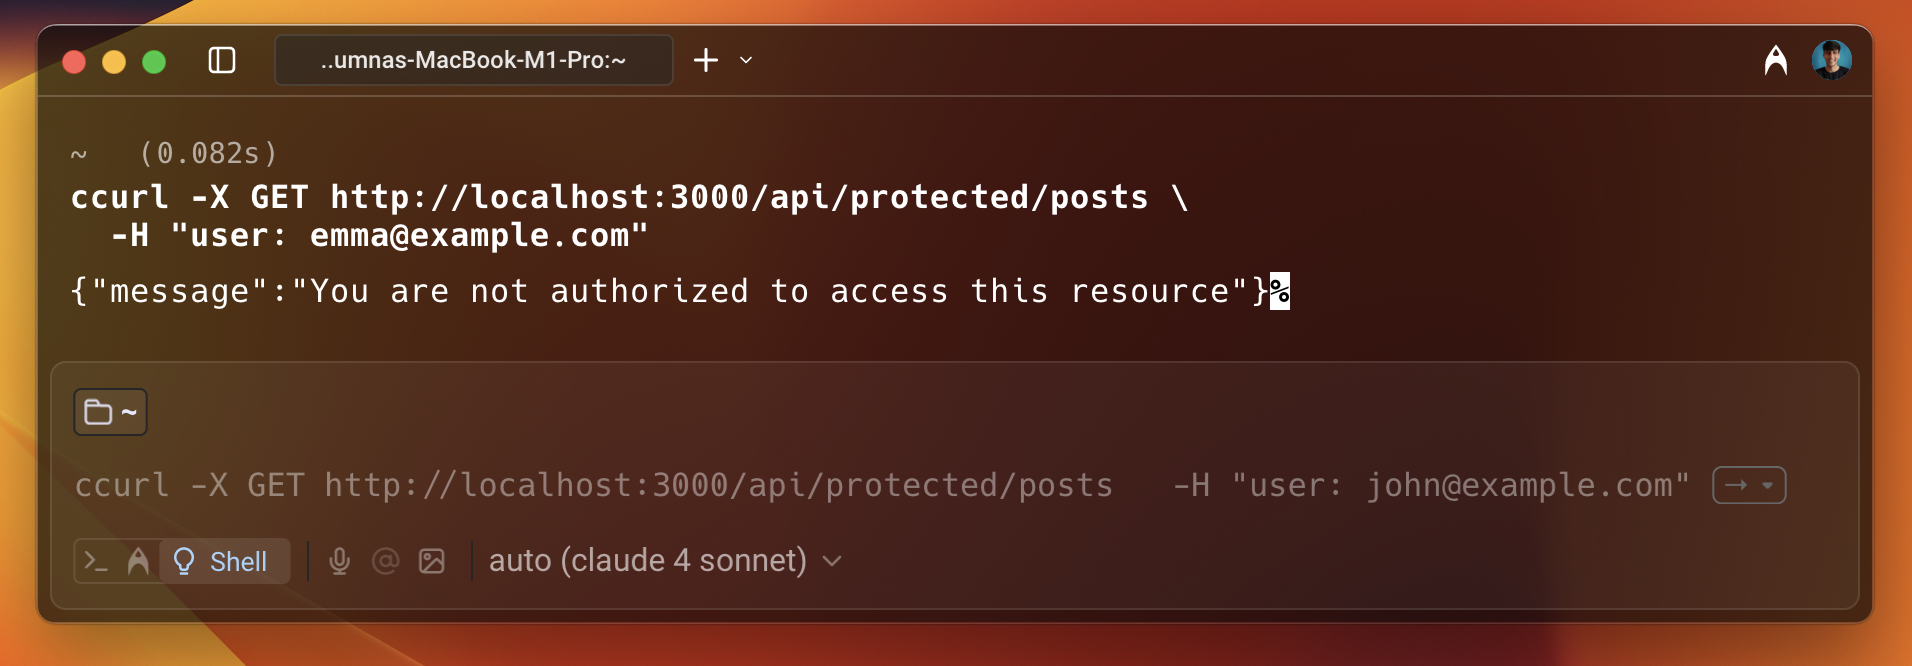The width and height of the screenshot is (1912, 666).
Task: Select the ..umnas-MacBook-M1-Pro:~ tab
Action: pyautogui.click(x=473, y=60)
